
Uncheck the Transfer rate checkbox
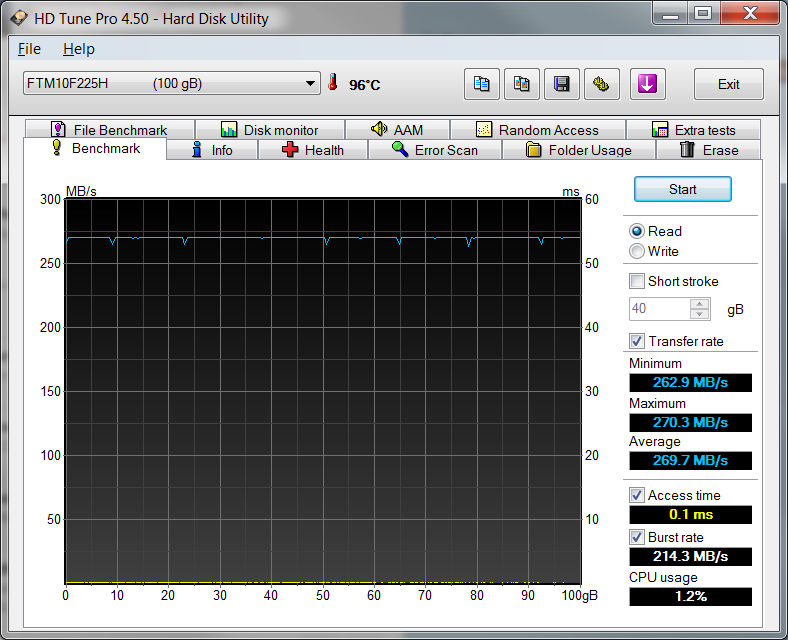[637, 341]
